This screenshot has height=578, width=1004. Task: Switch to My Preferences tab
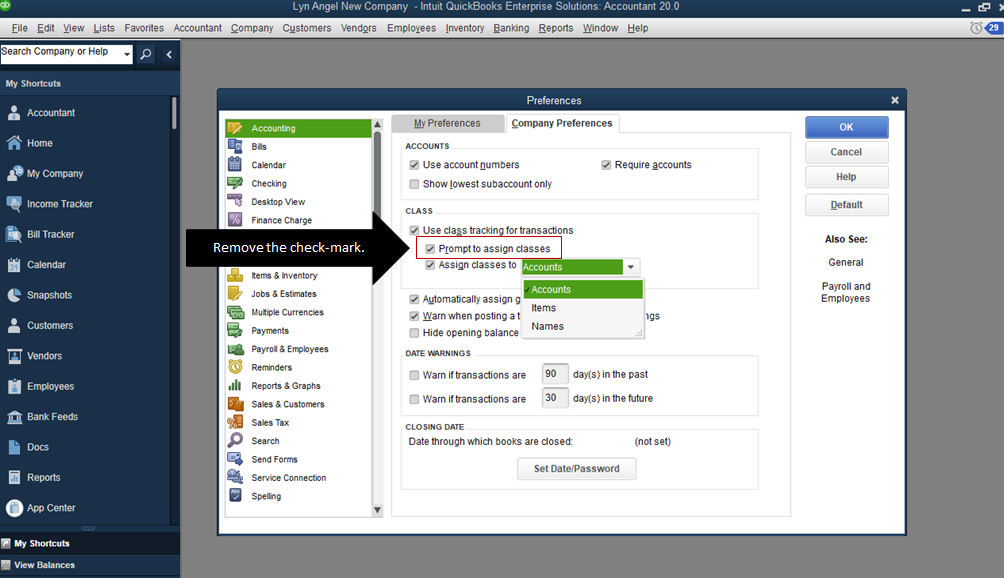click(447, 124)
